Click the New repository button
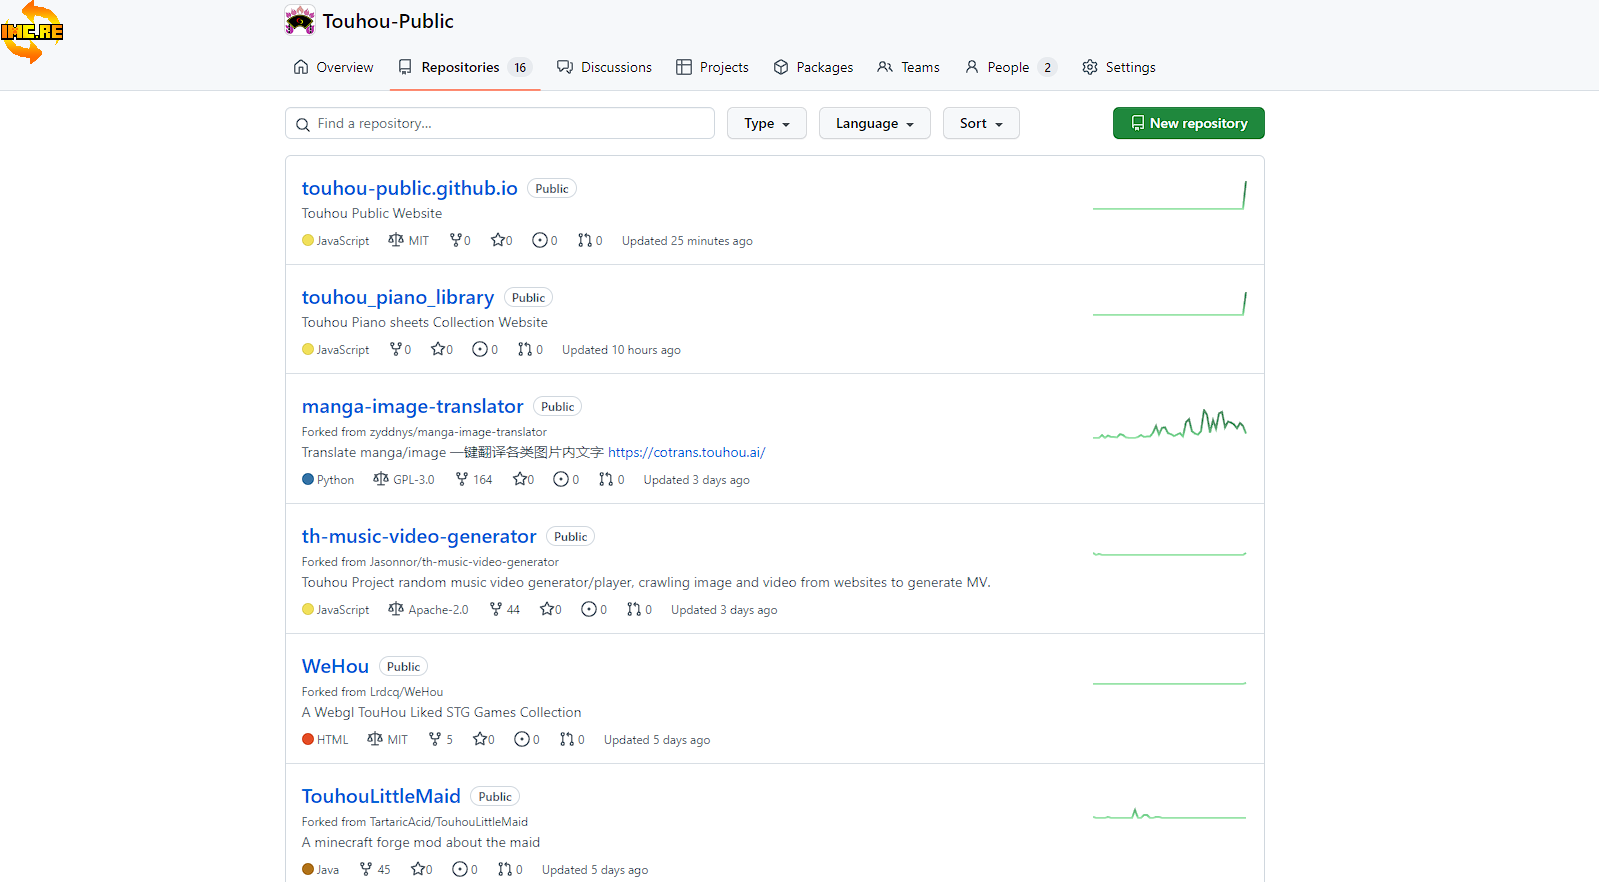 point(1188,124)
